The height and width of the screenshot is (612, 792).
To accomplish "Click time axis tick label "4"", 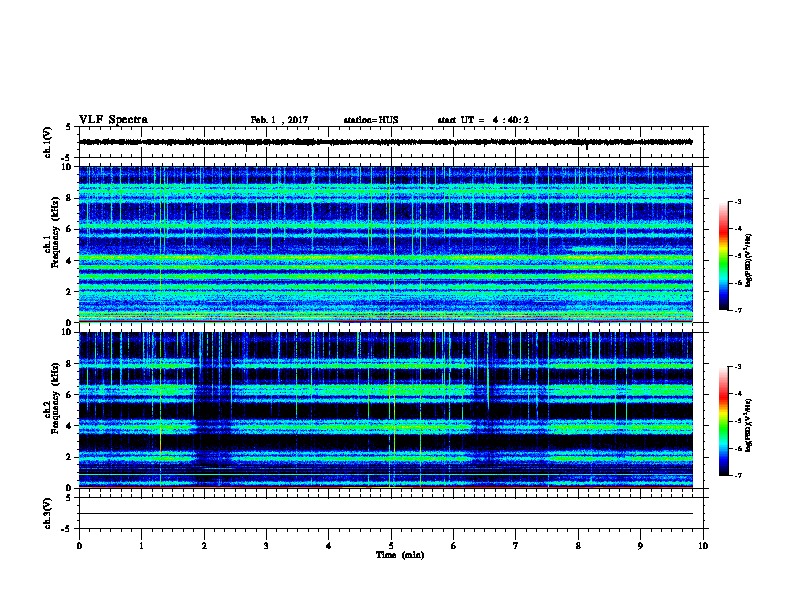I will pyautogui.click(x=329, y=546).
